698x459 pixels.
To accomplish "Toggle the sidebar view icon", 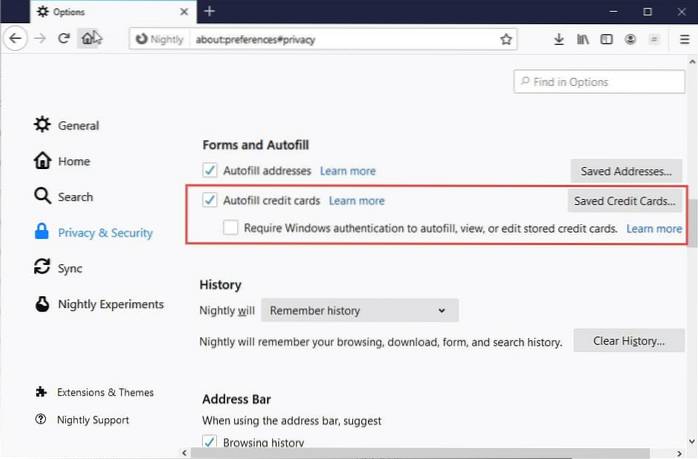I will (x=606, y=39).
